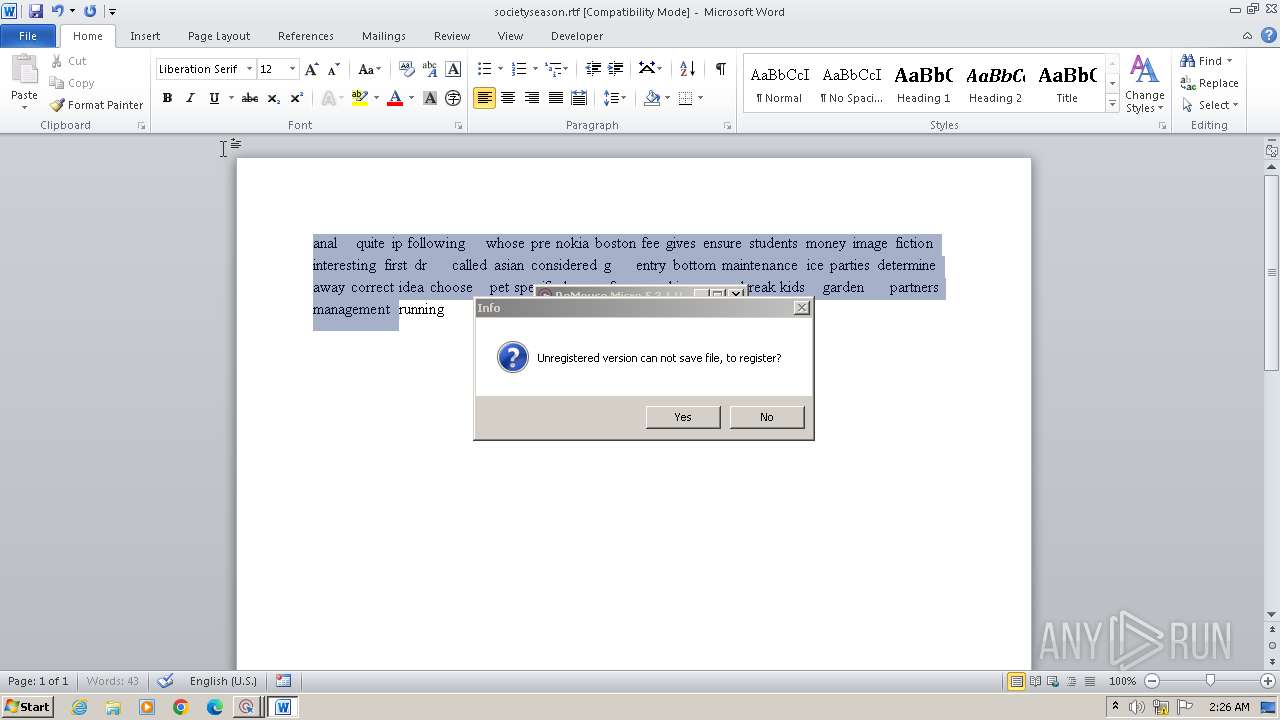
Task: Open Change Styles gallery options
Action: (x=1144, y=84)
